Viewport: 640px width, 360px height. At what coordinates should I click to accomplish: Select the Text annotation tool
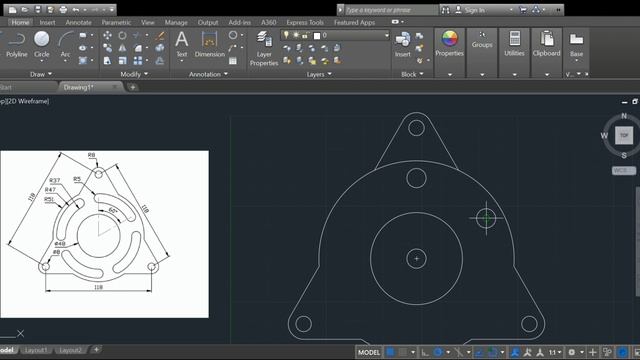182,44
